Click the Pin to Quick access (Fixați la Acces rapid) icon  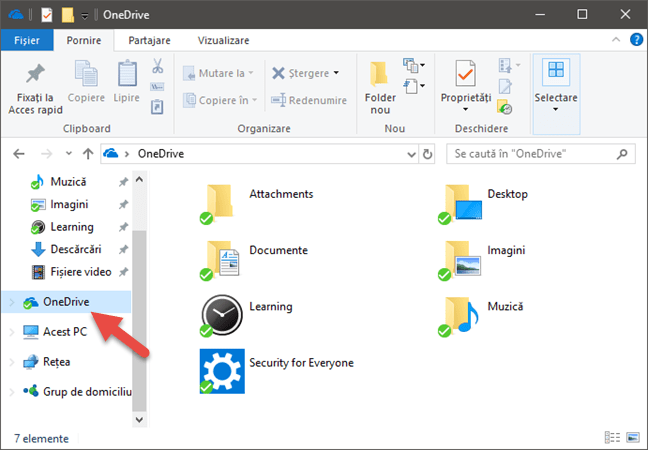click(35, 74)
